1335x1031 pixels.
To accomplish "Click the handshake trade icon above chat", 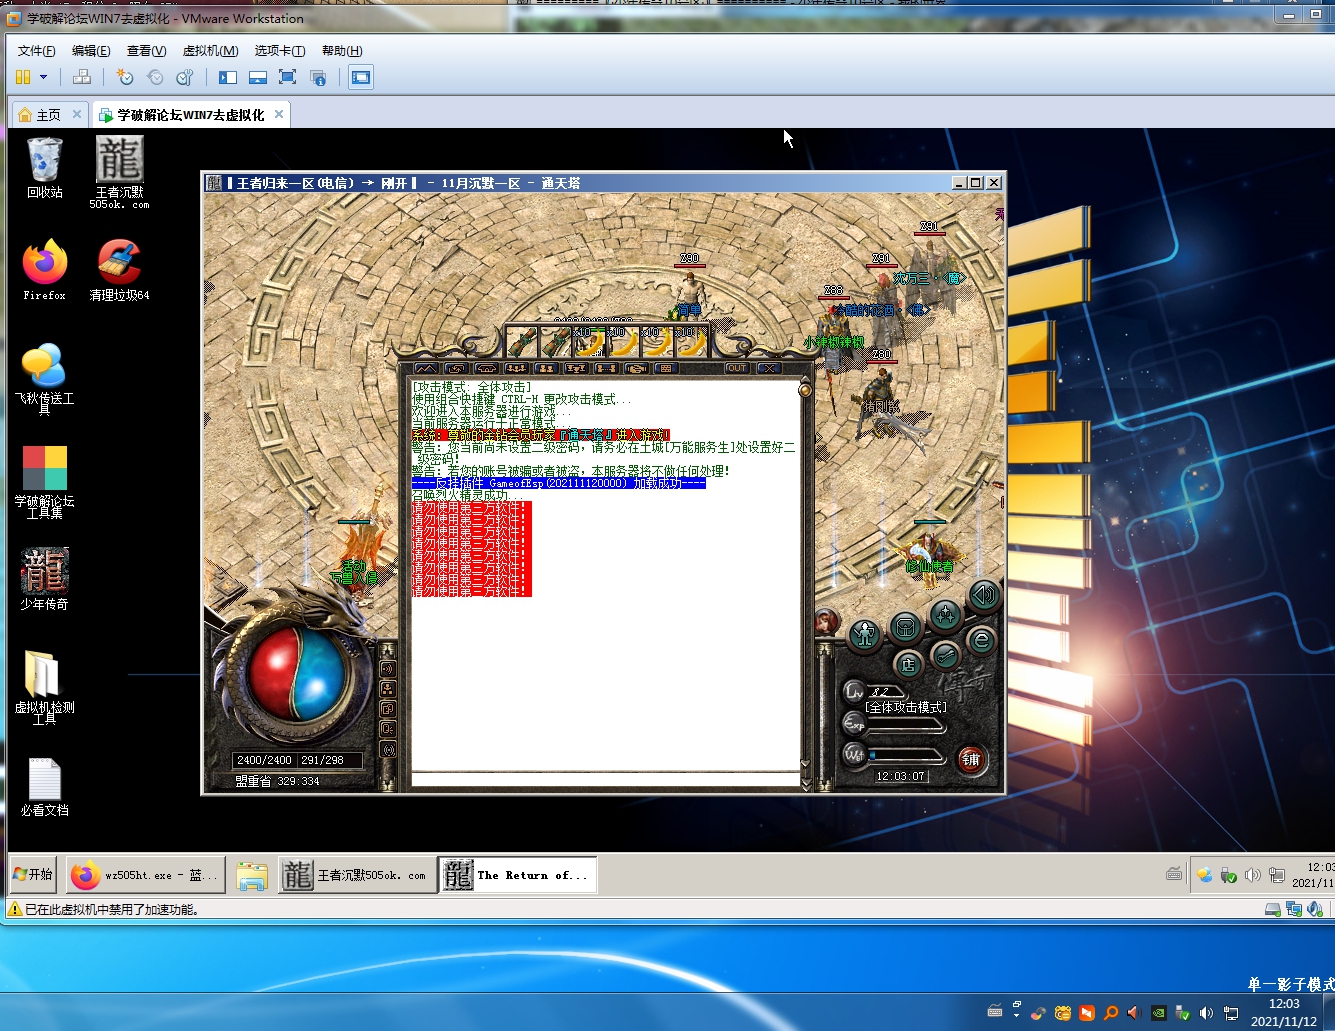I will coord(636,368).
